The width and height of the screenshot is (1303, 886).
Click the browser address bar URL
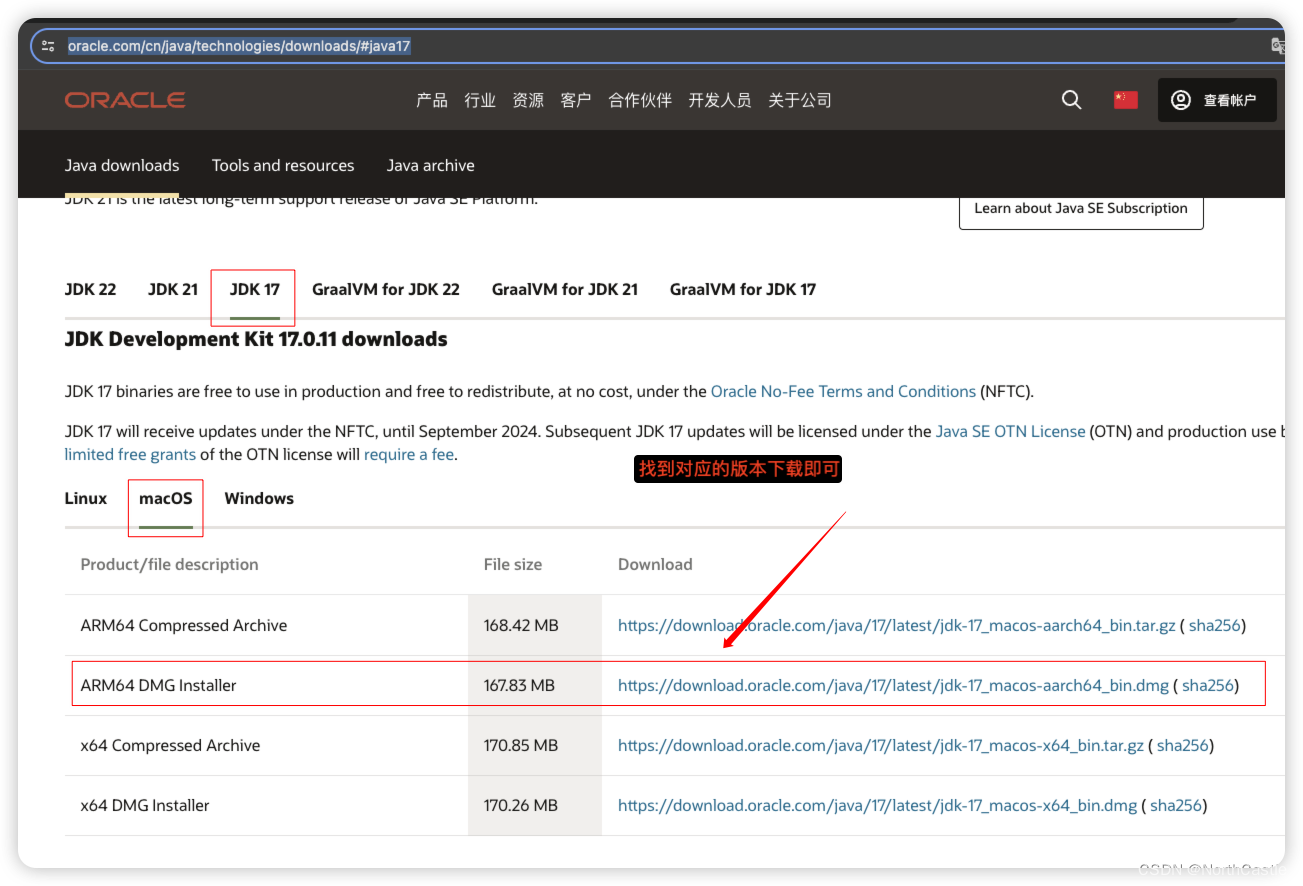[x=239, y=46]
